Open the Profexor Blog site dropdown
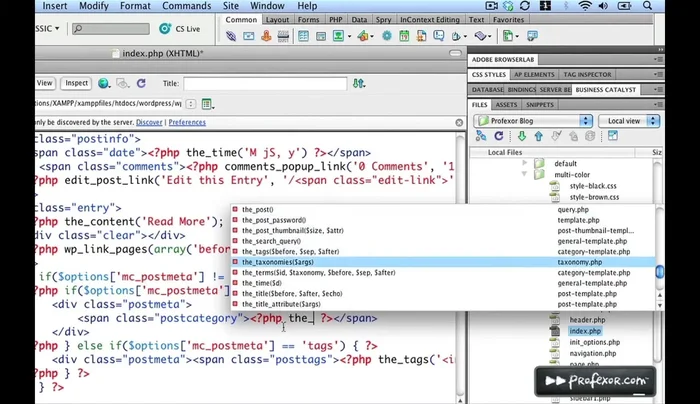 coord(535,120)
